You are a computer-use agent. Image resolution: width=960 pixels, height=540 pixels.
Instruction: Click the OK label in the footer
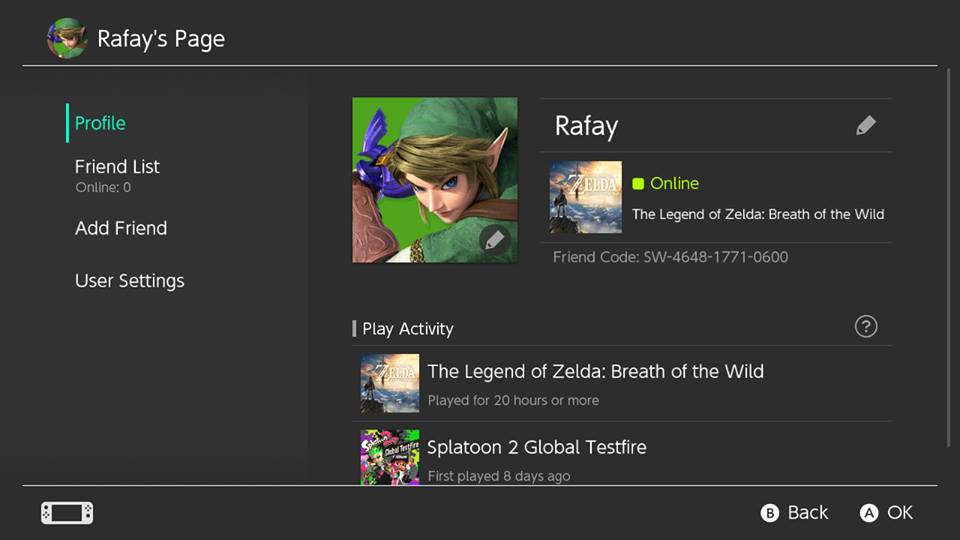(900, 513)
